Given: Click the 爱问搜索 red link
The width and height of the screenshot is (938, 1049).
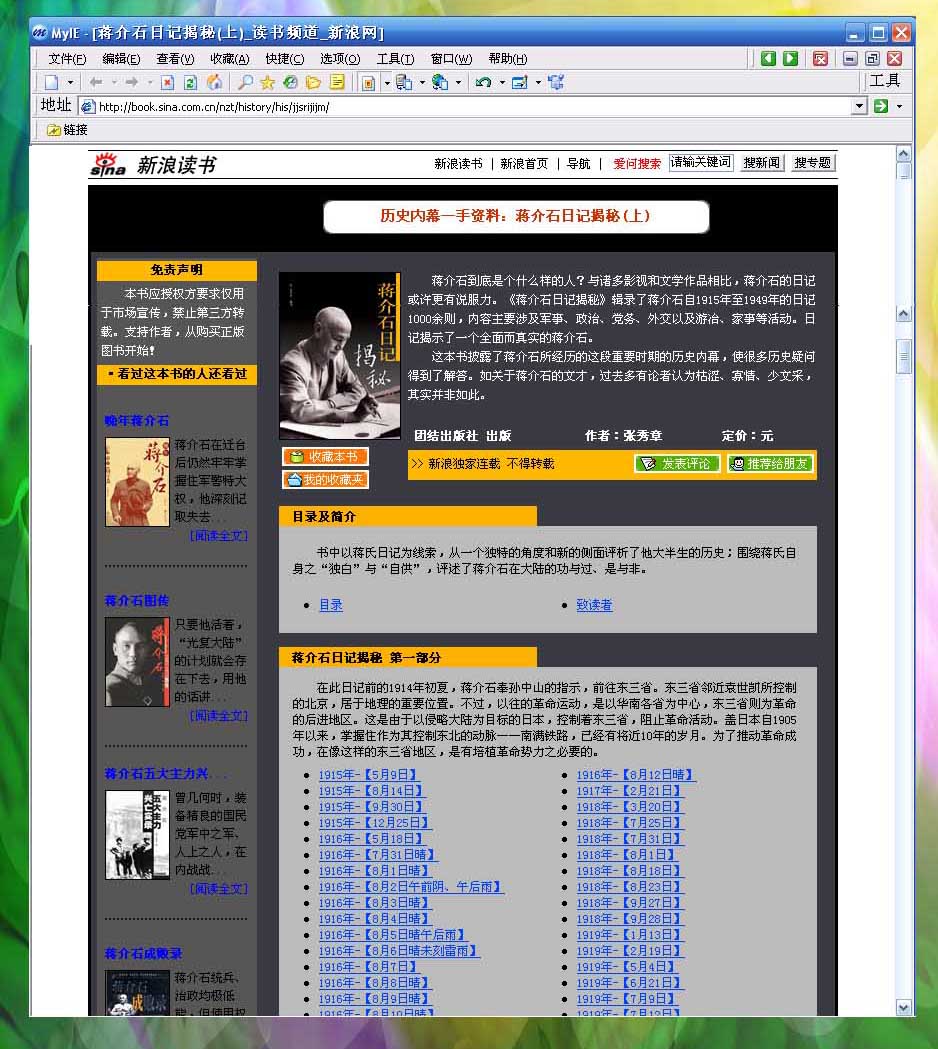Looking at the screenshot, I should (637, 164).
